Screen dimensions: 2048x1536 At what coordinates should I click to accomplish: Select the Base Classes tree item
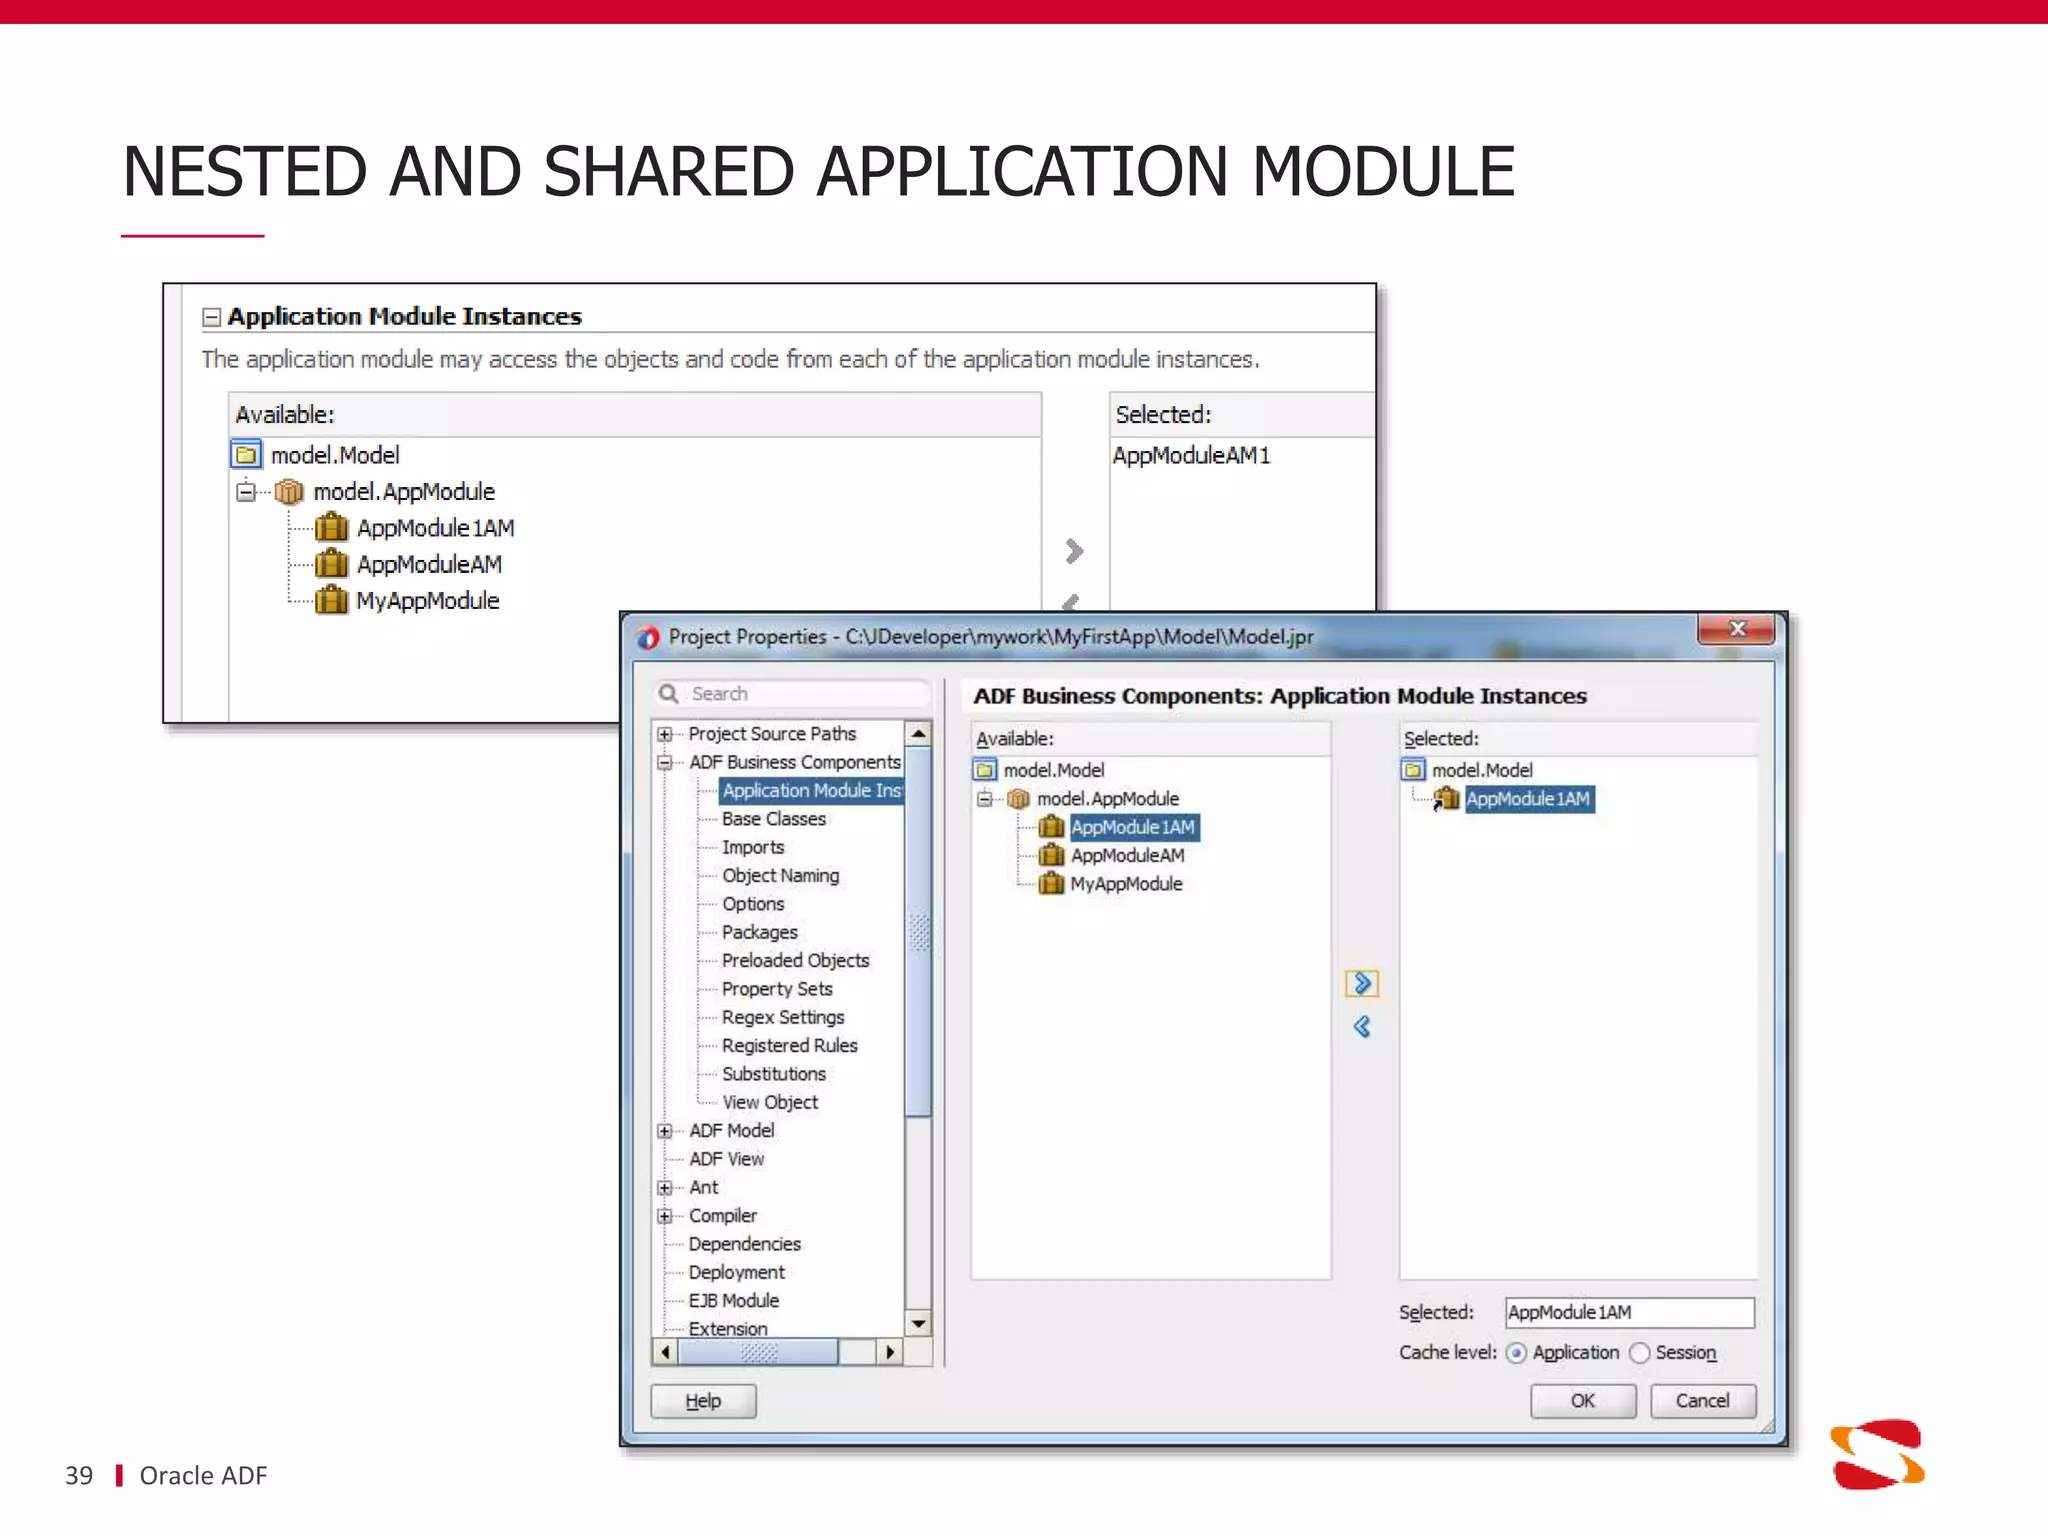(x=774, y=819)
